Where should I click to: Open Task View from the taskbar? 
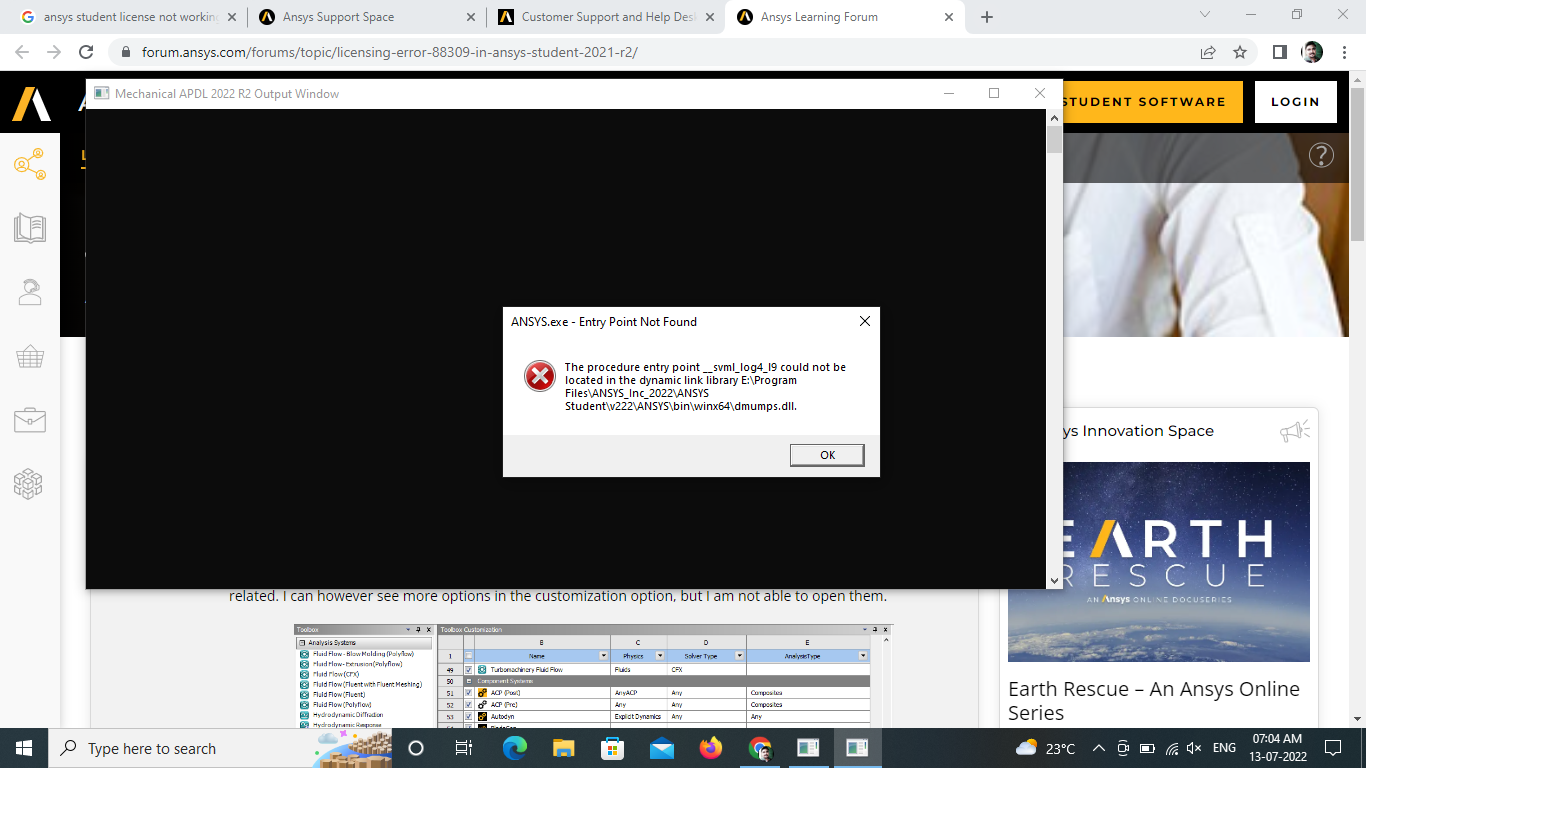pyautogui.click(x=464, y=748)
